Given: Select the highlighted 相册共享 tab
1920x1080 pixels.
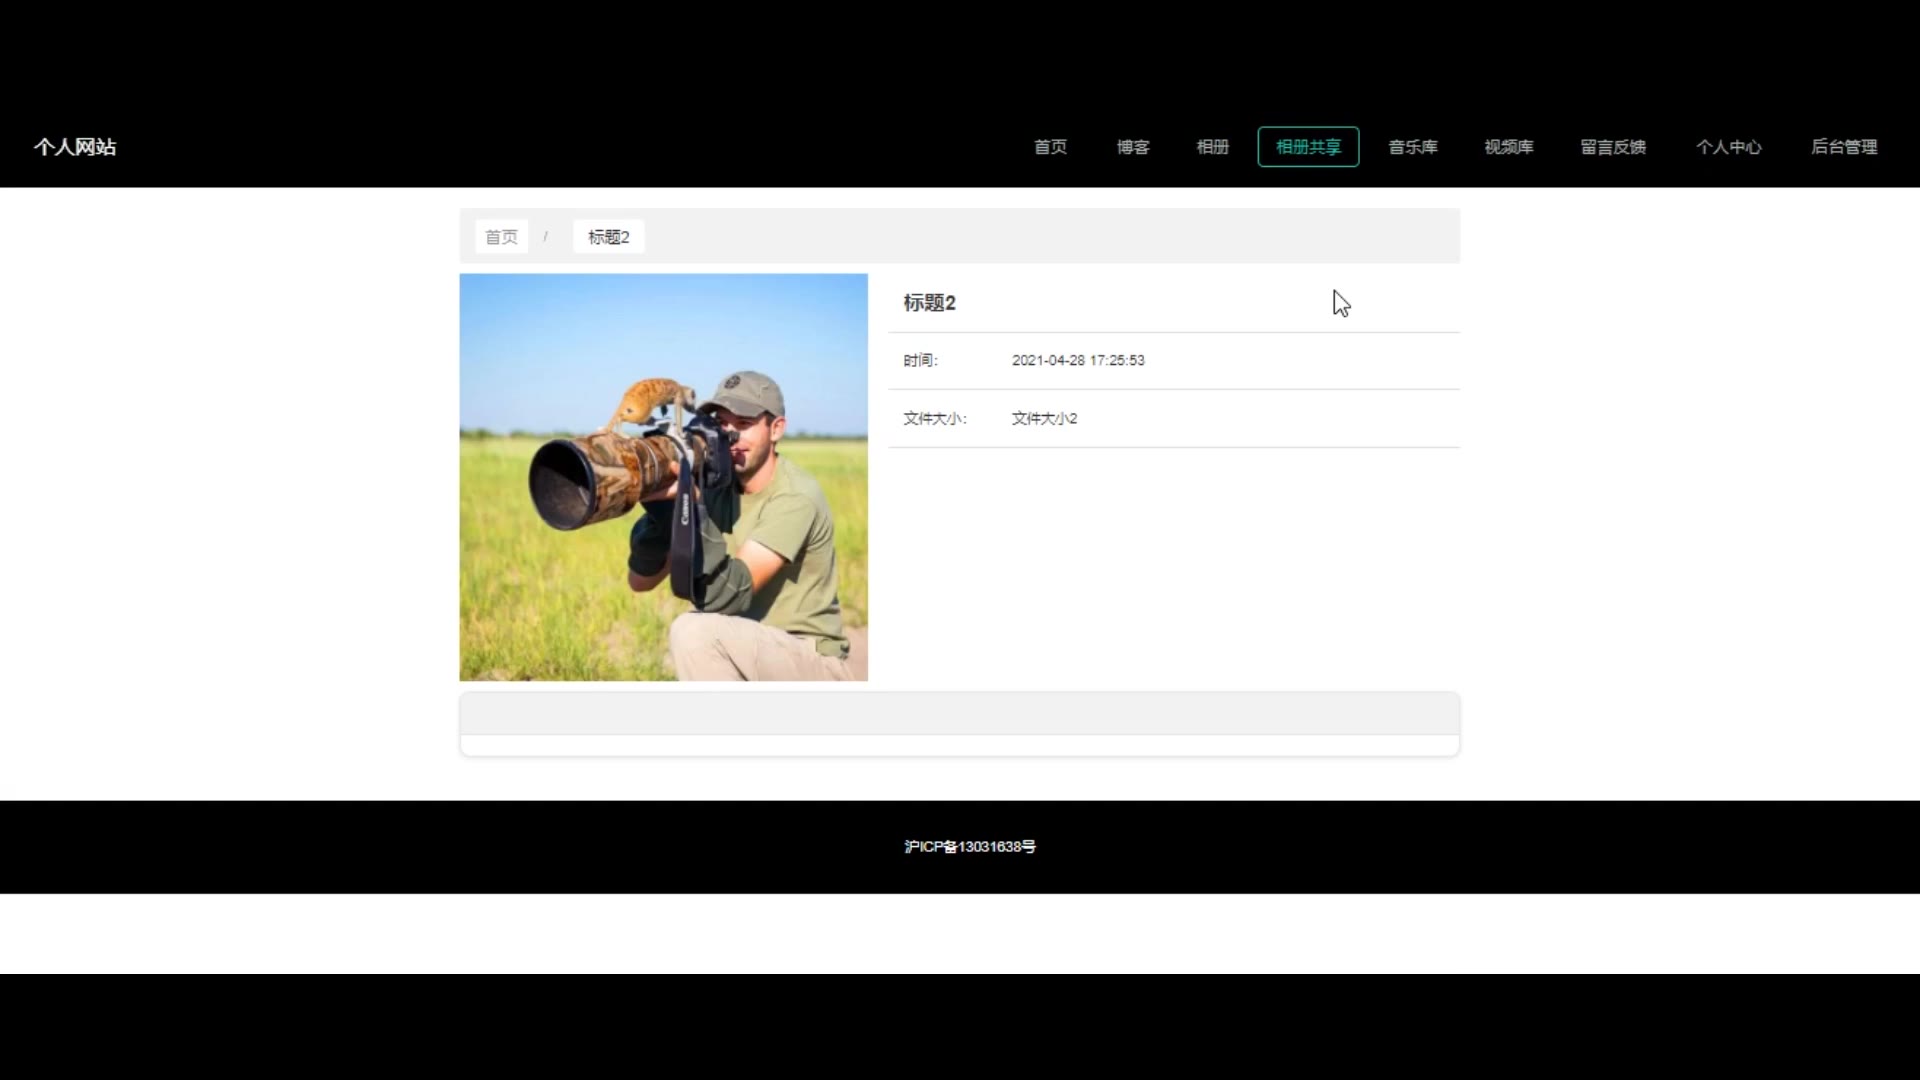Looking at the screenshot, I should click(x=1308, y=147).
